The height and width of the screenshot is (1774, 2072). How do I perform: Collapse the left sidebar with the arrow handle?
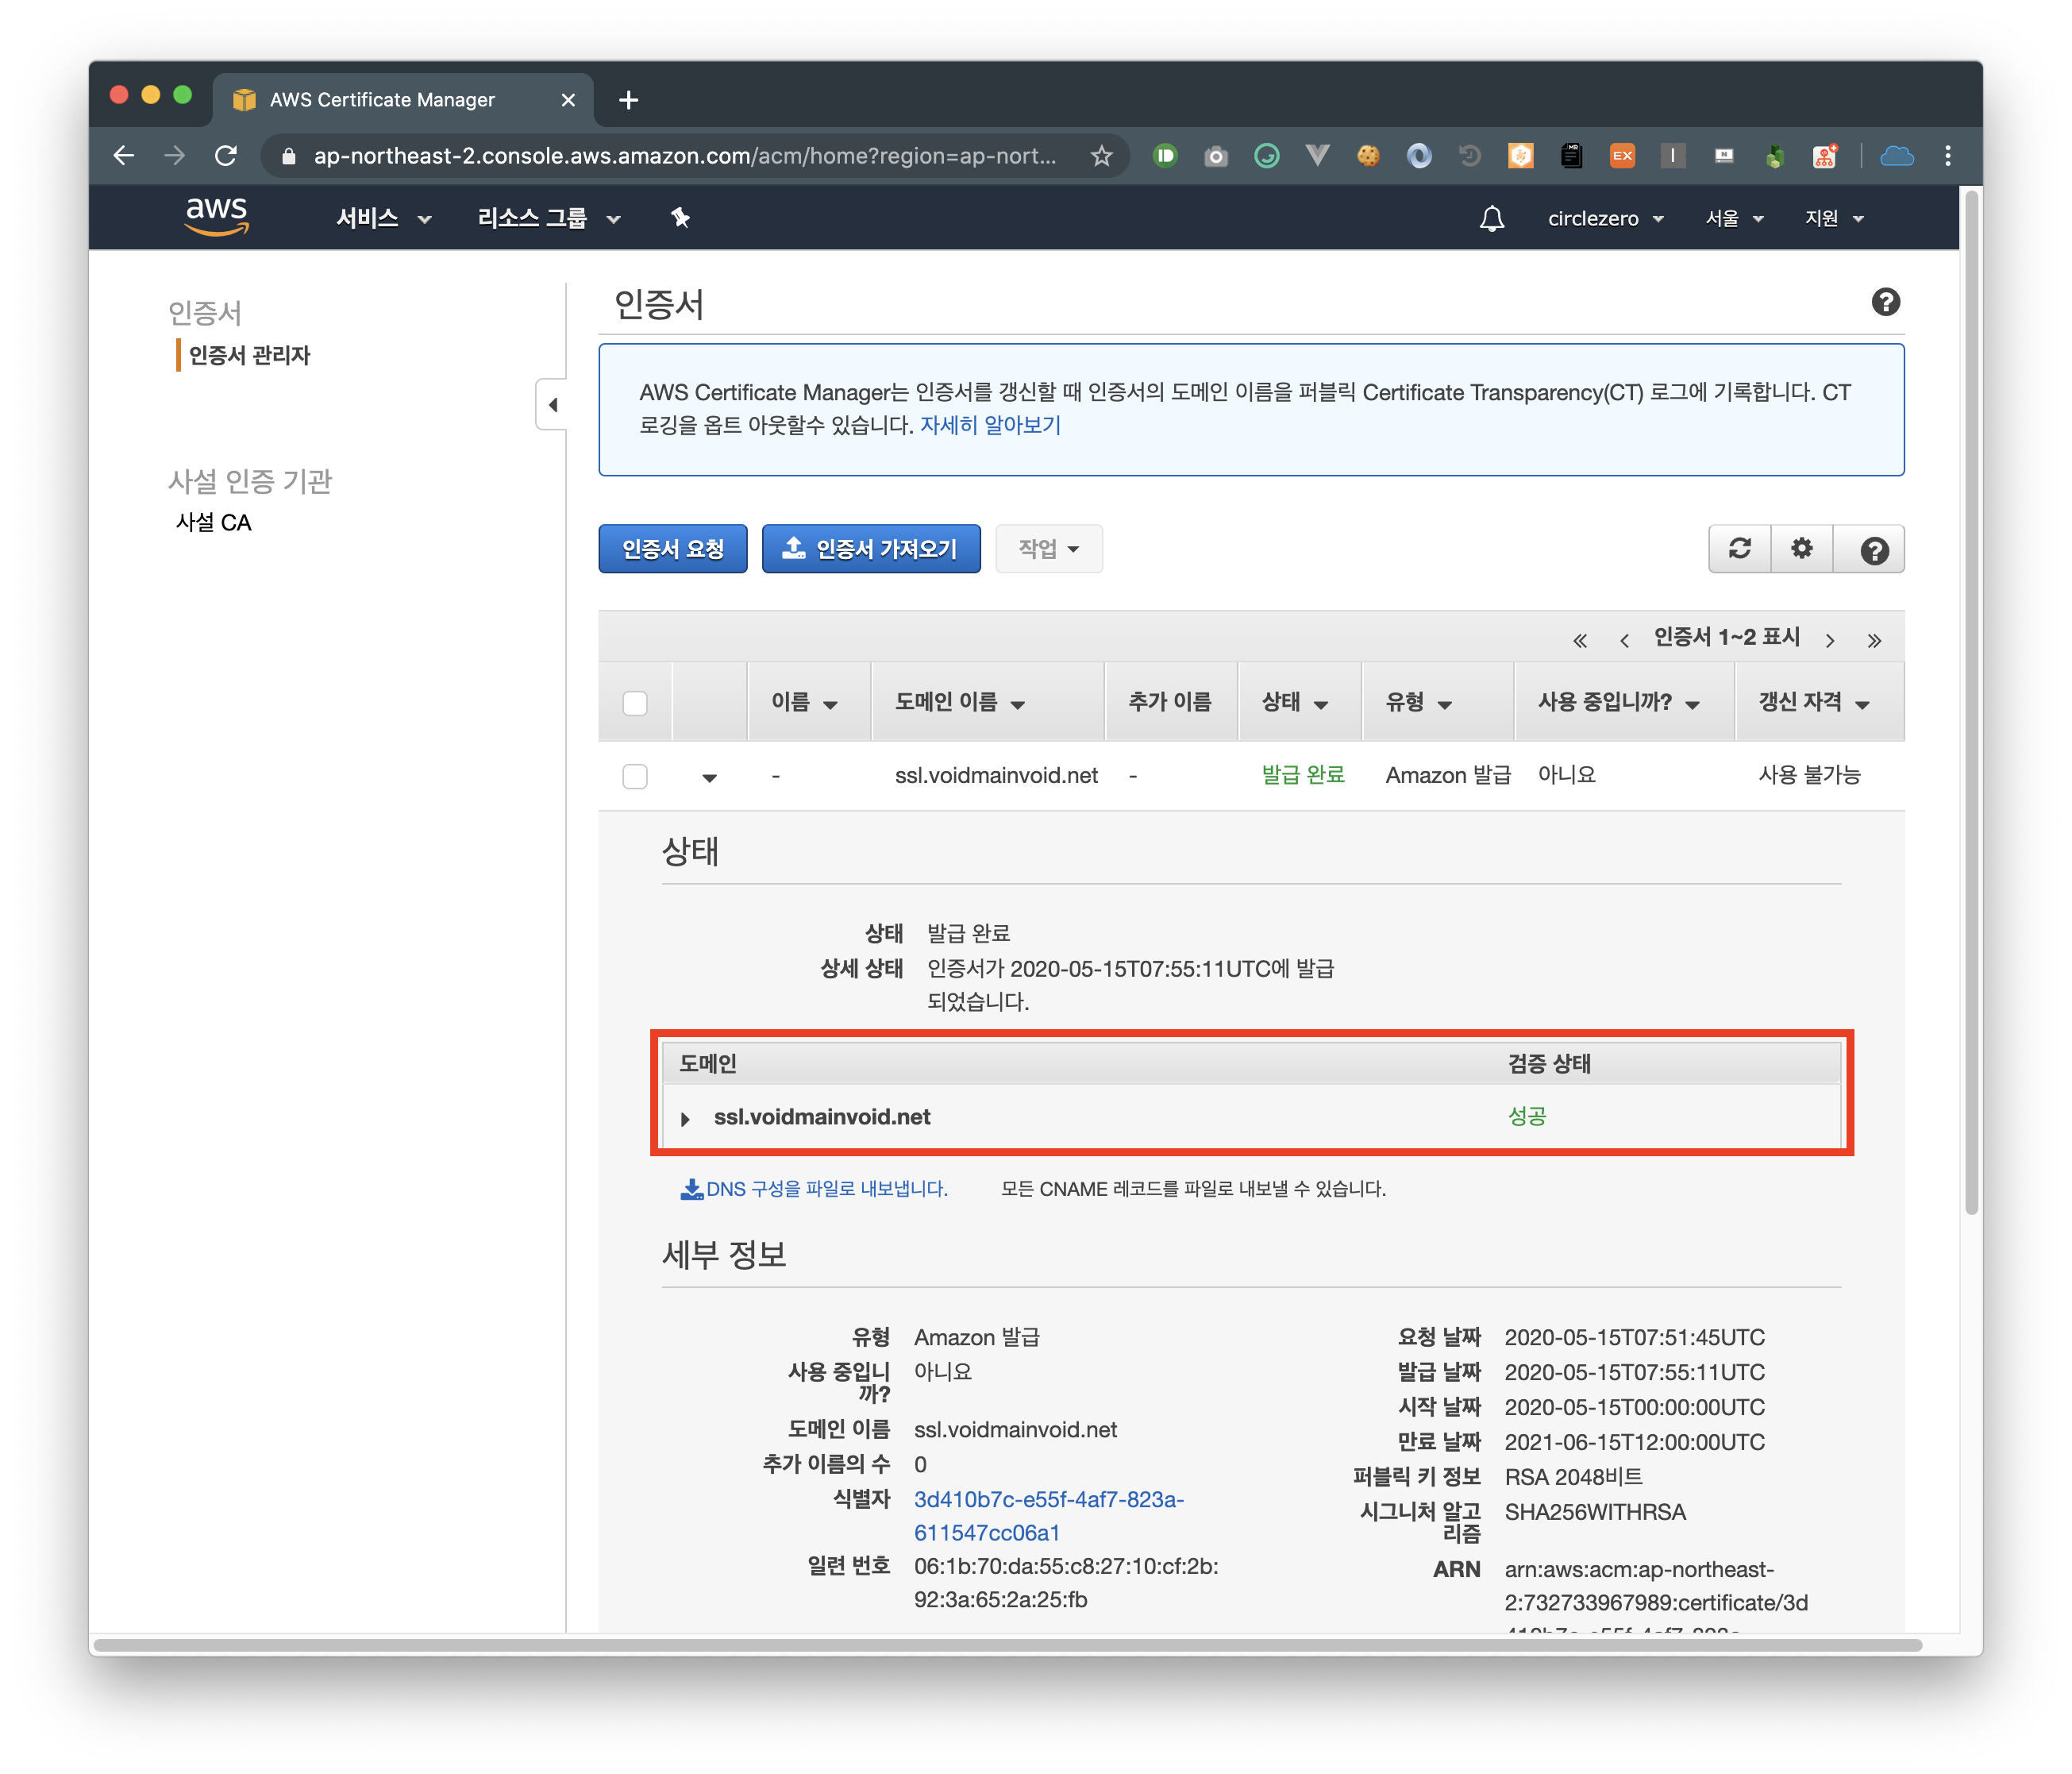[x=552, y=405]
